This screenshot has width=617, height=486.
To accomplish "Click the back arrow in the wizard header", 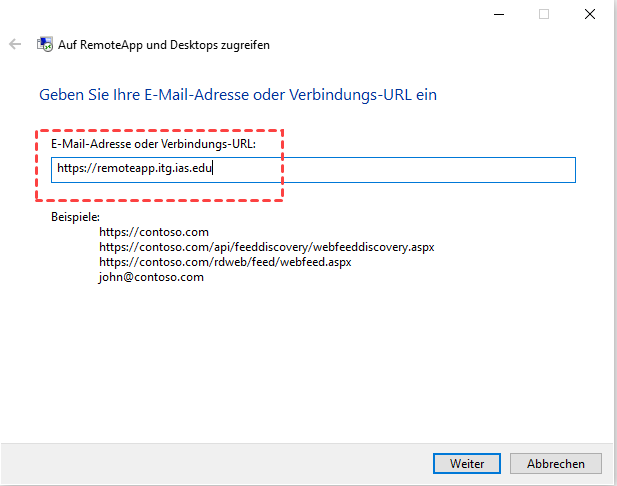I will pyautogui.click(x=15, y=45).
